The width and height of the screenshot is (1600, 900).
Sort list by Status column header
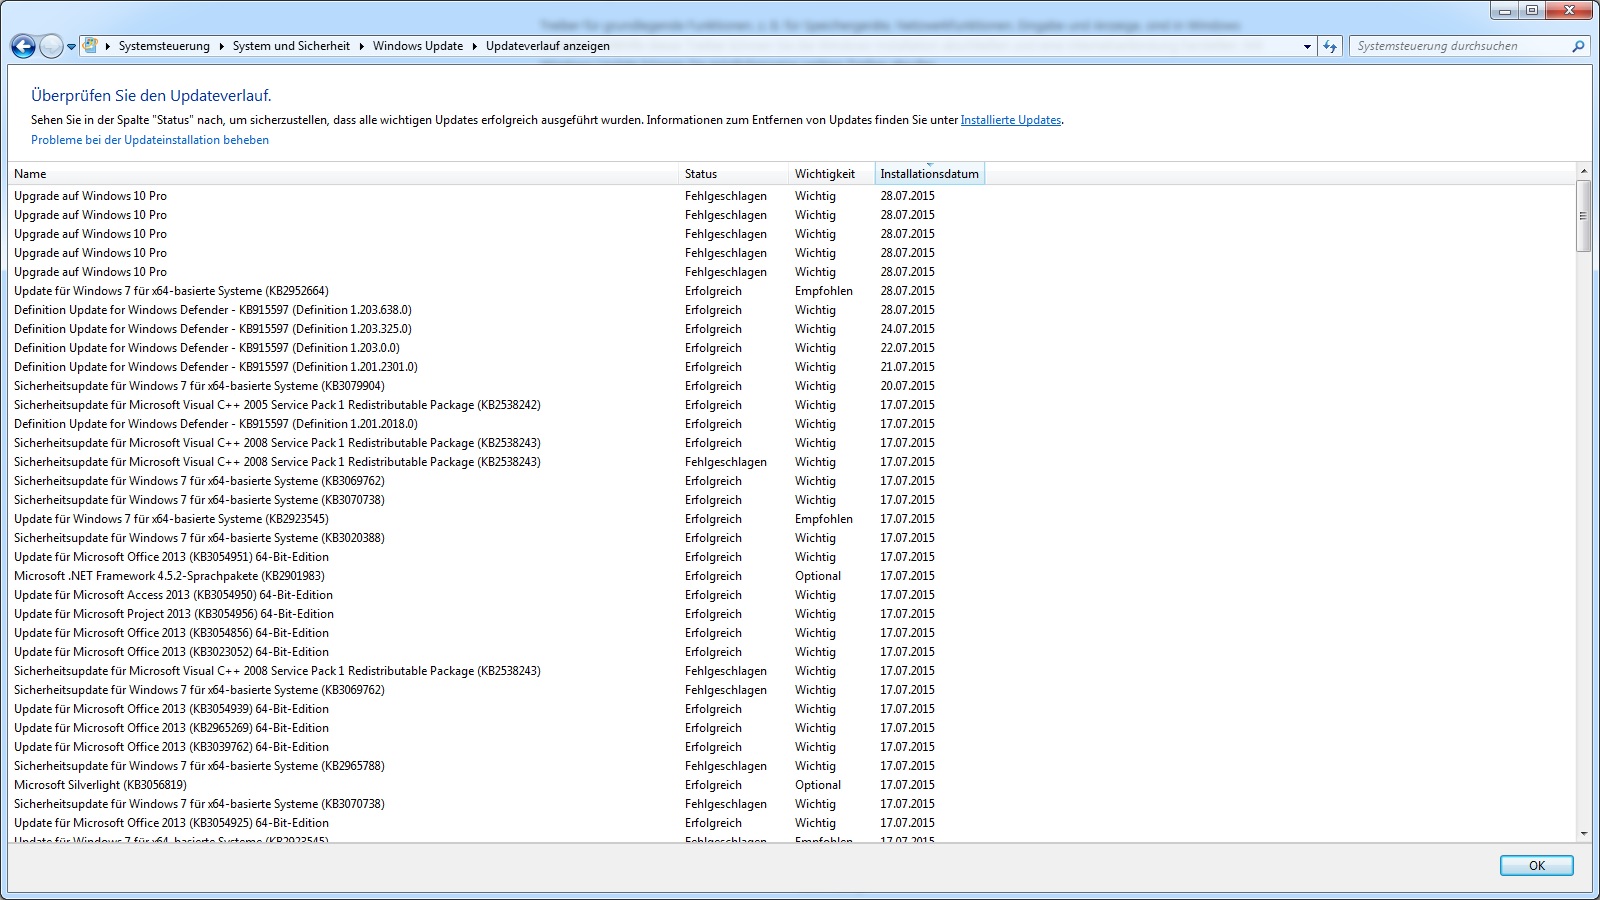[734, 174]
